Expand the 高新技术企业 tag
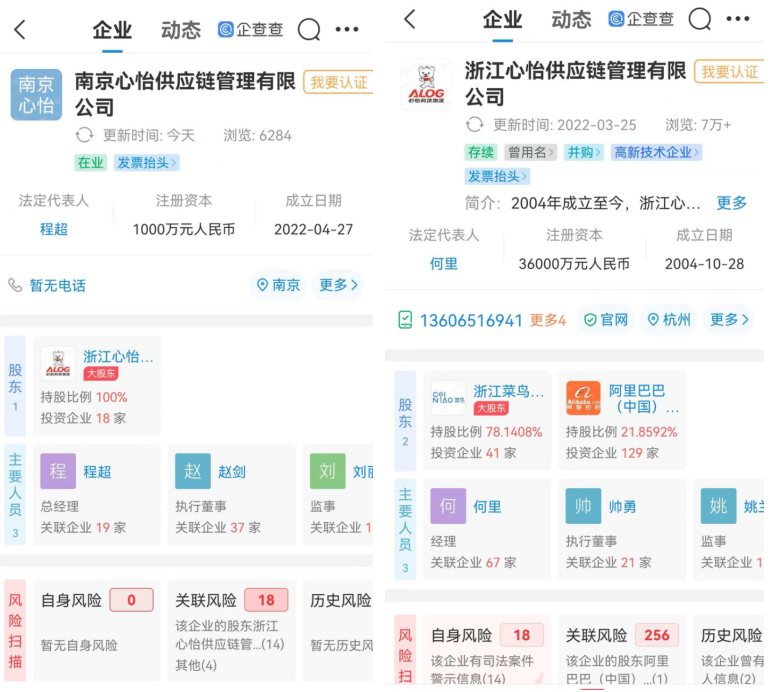Screen dimensions: 772x692 click(x=656, y=152)
